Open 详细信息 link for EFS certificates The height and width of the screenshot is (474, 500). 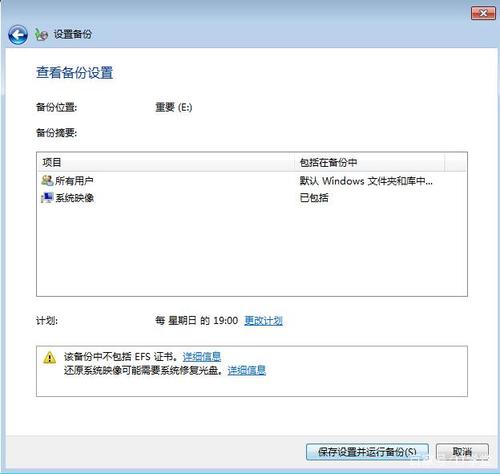click(x=202, y=357)
